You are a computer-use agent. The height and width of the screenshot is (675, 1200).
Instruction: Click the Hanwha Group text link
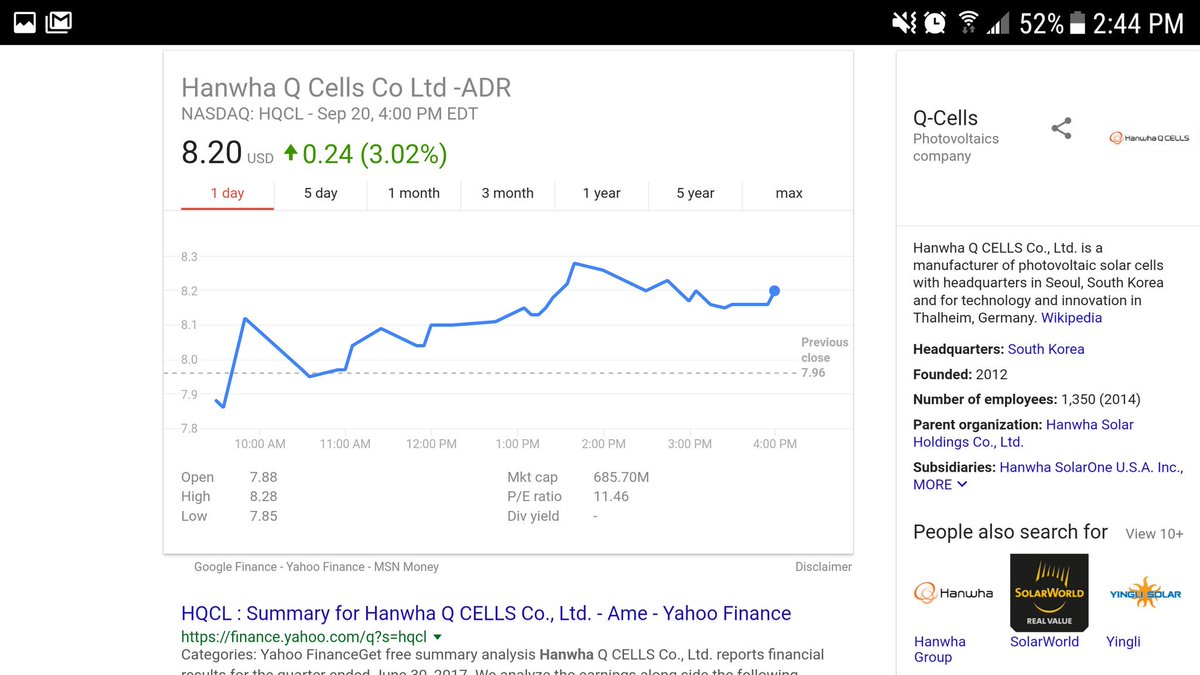point(940,649)
